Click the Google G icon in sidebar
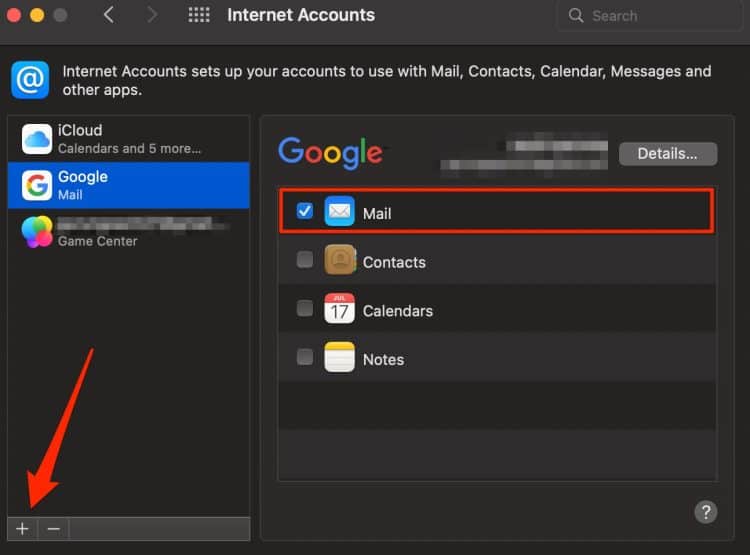 tap(37, 185)
